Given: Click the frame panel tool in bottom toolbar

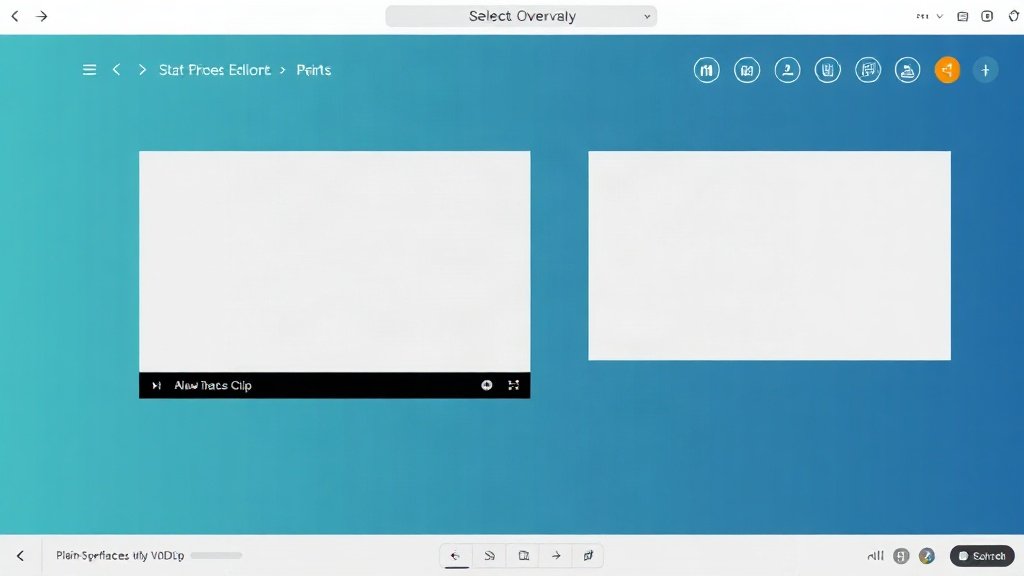Looking at the screenshot, I should point(524,556).
